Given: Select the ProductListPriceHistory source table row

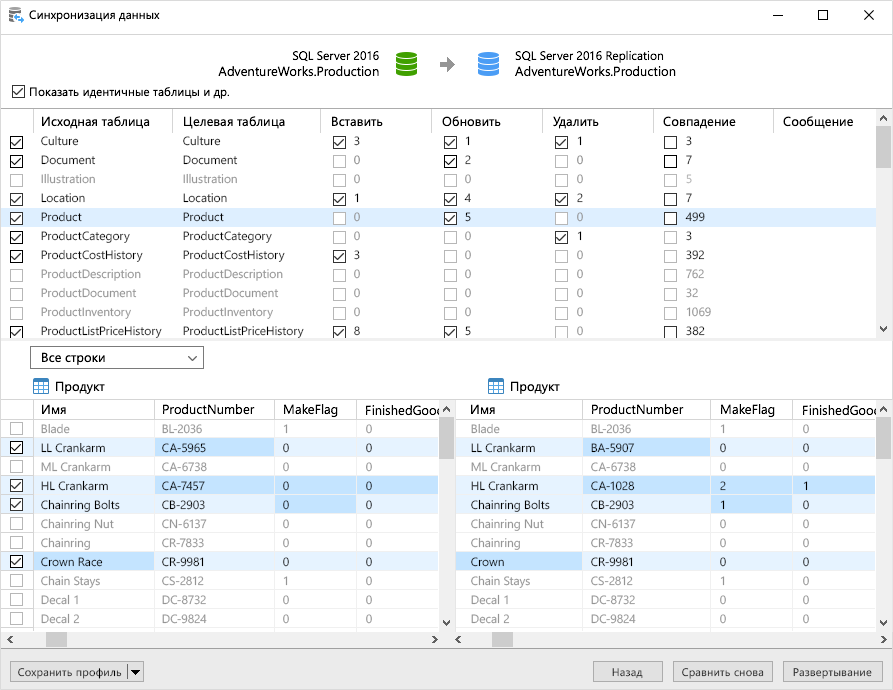Looking at the screenshot, I should click(x=101, y=331).
